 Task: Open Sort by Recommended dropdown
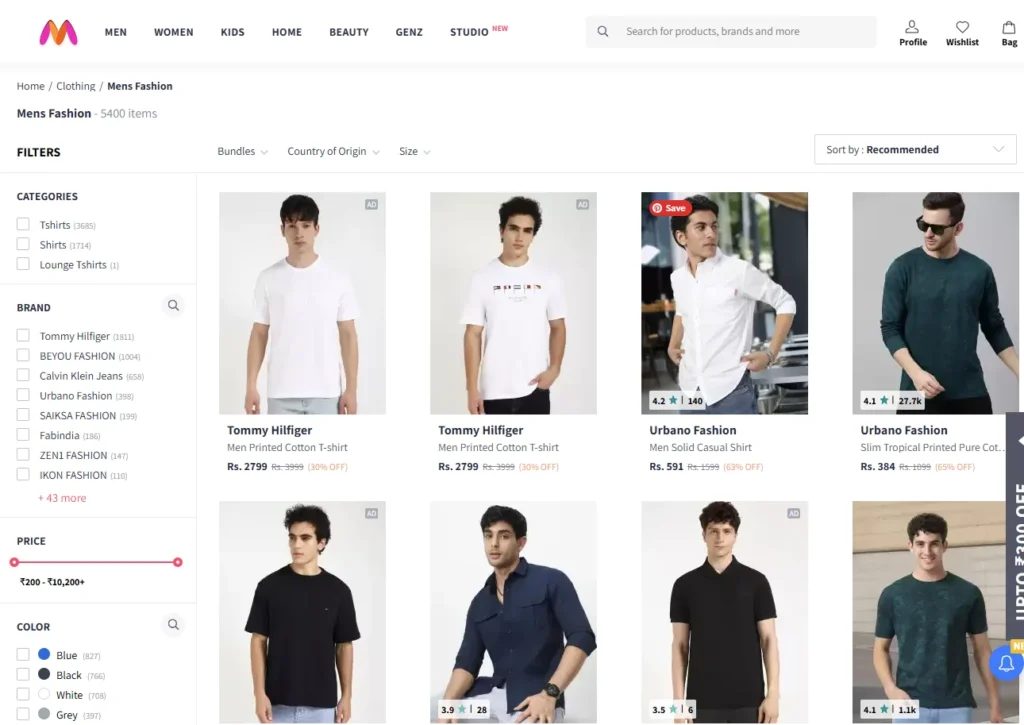(915, 150)
